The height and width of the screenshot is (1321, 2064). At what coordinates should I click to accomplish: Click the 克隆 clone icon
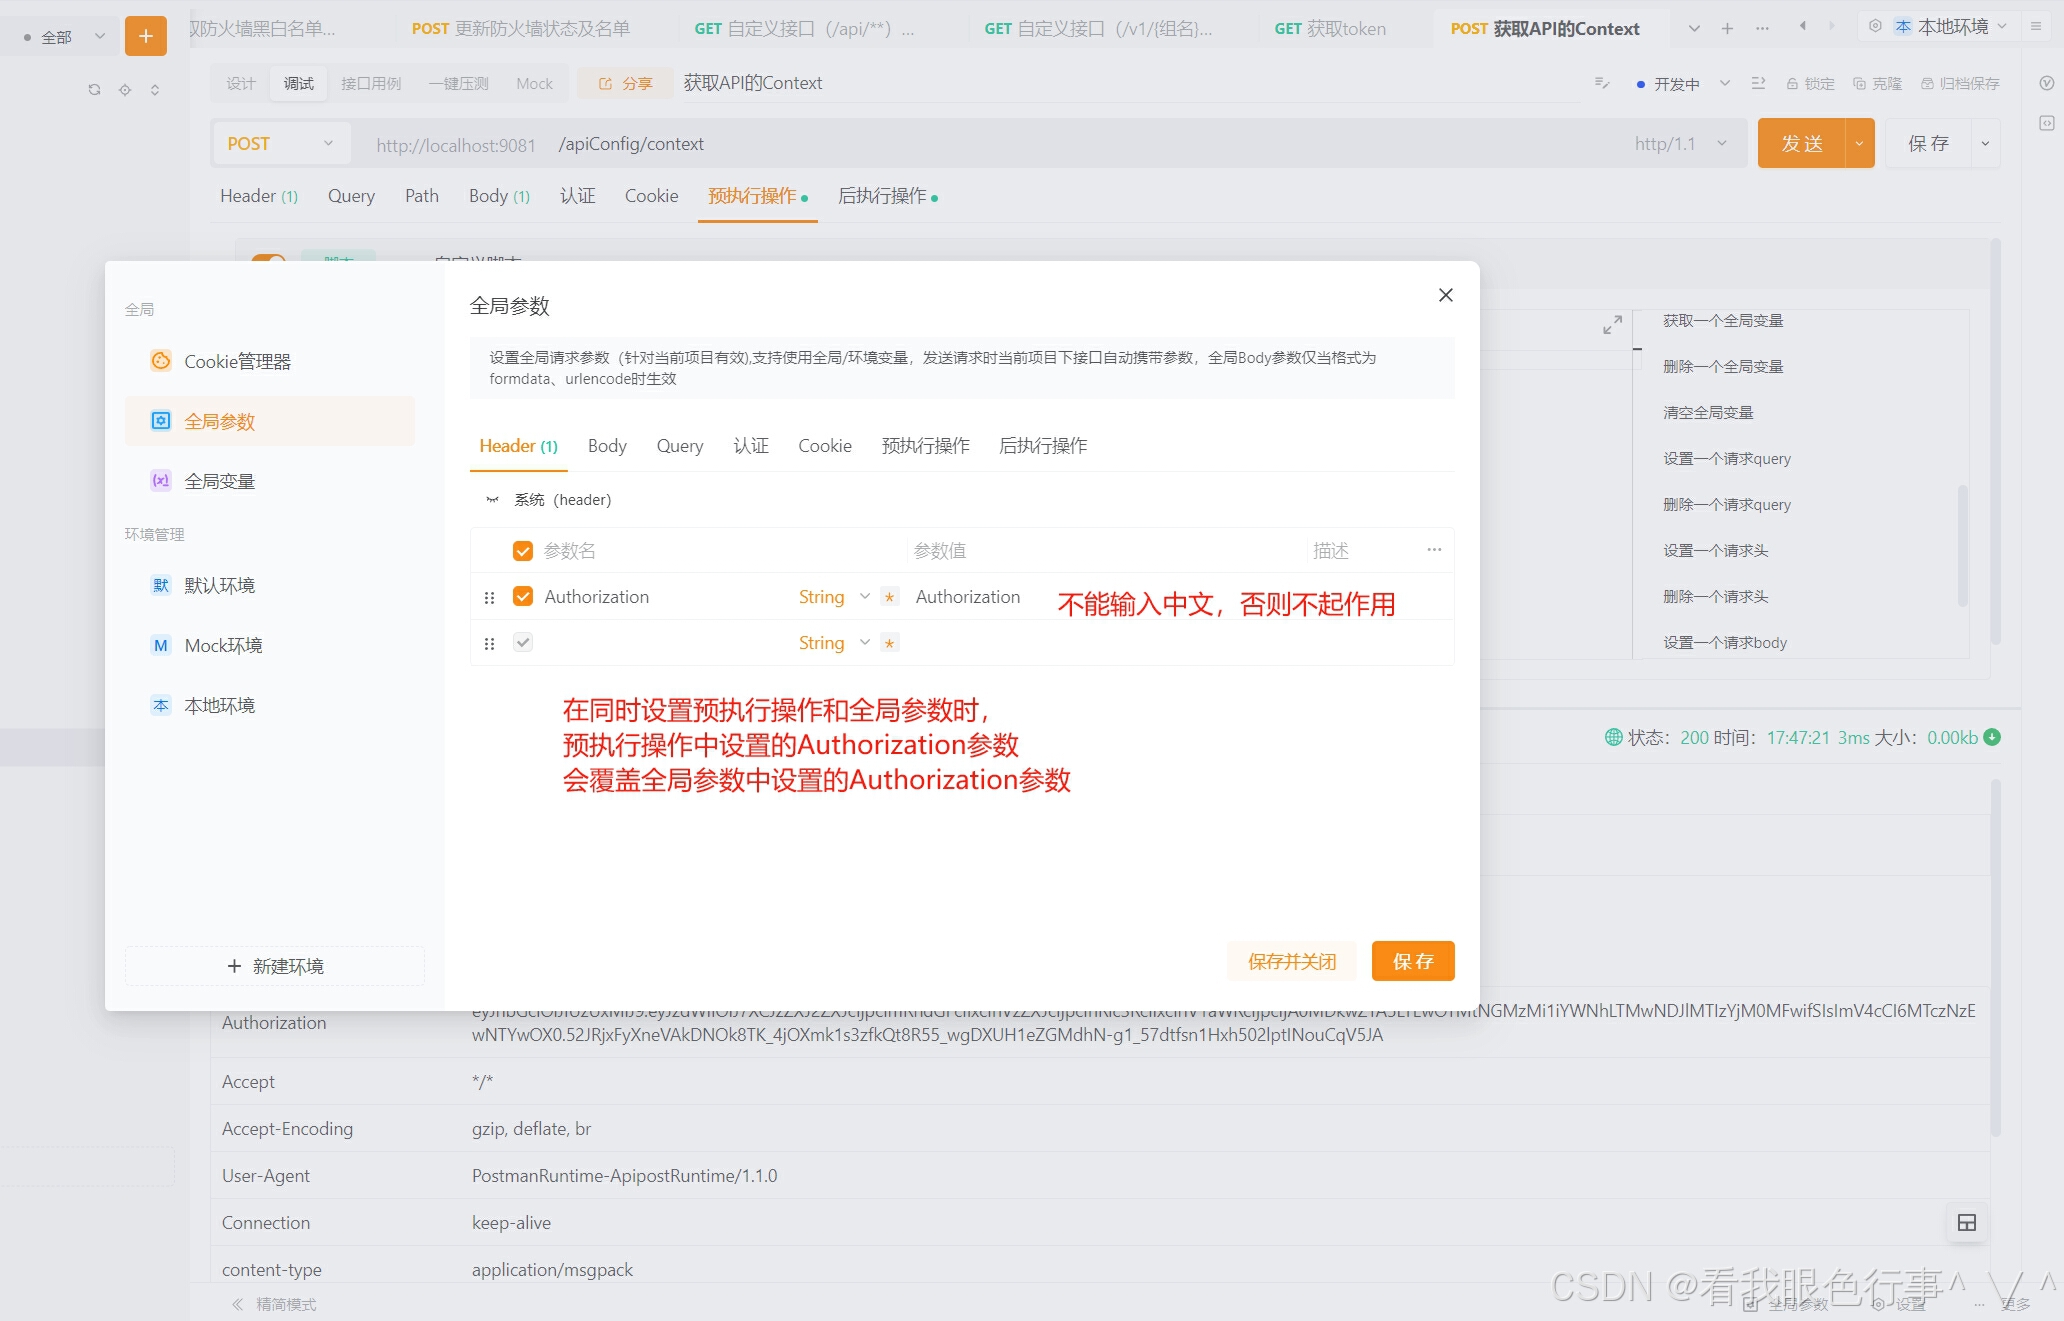(x=1879, y=83)
